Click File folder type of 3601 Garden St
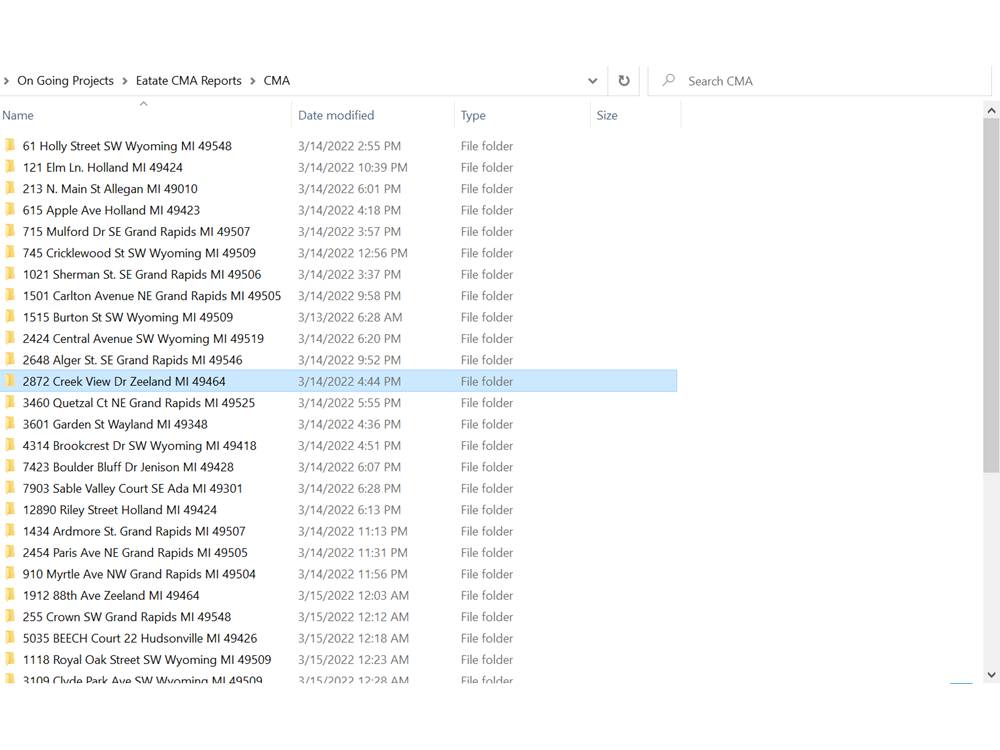The width and height of the screenshot is (1000, 750). pyautogui.click(x=487, y=424)
